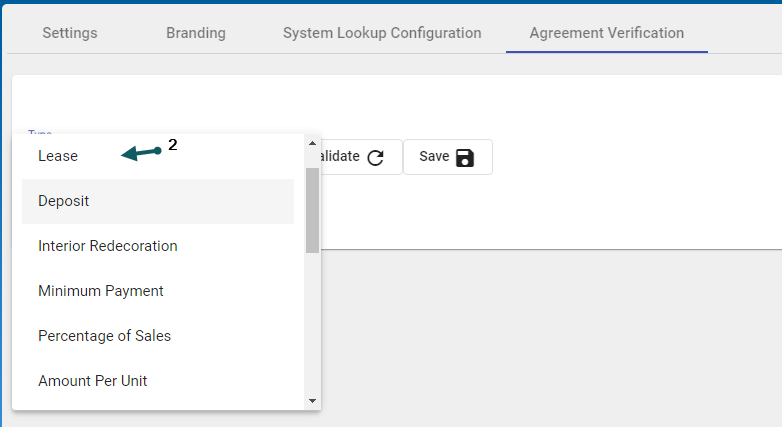Viewport: 782px width, 427px height.
Task: Click the dropdown list's scrollbar thumb
Action: tap(312, 210)
